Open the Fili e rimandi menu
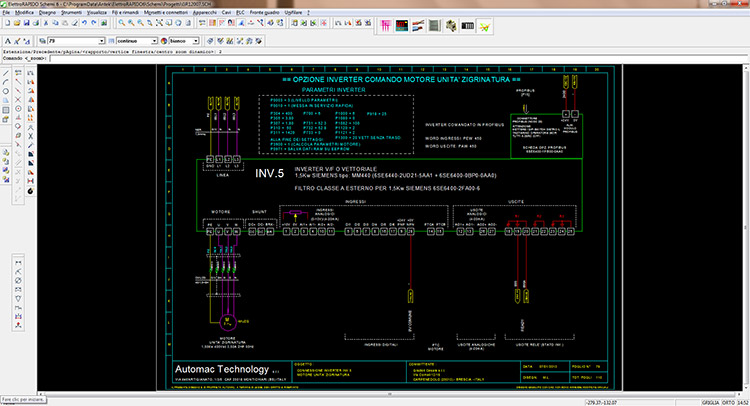Screen dimensions: 750x406 [x=125, y=12]
